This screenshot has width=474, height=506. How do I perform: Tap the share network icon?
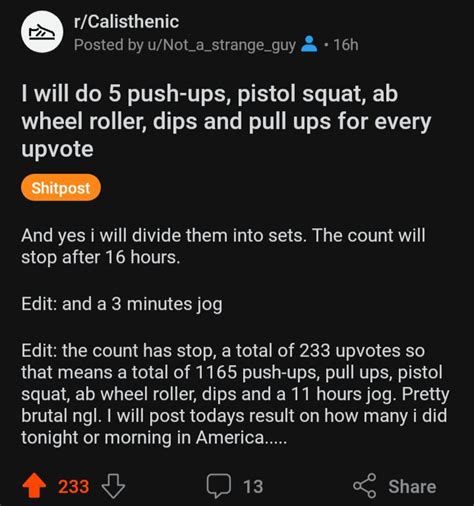point(365,486)
